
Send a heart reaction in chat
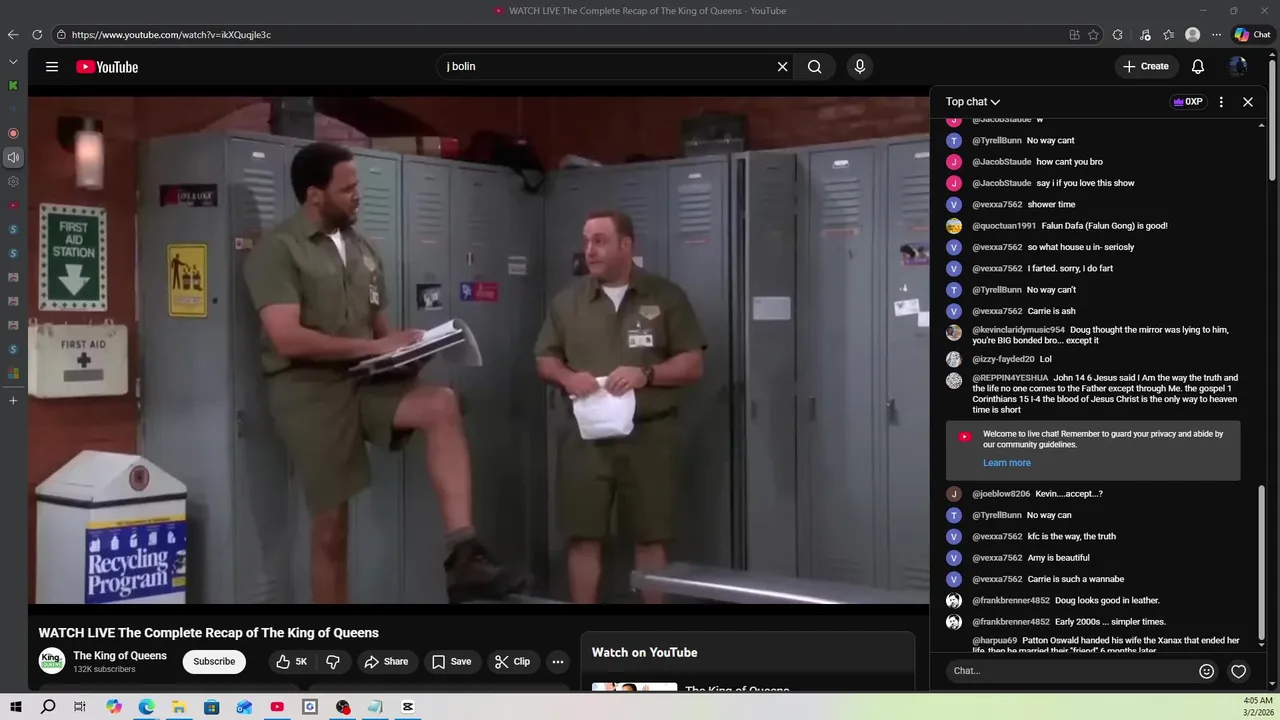1239,671
